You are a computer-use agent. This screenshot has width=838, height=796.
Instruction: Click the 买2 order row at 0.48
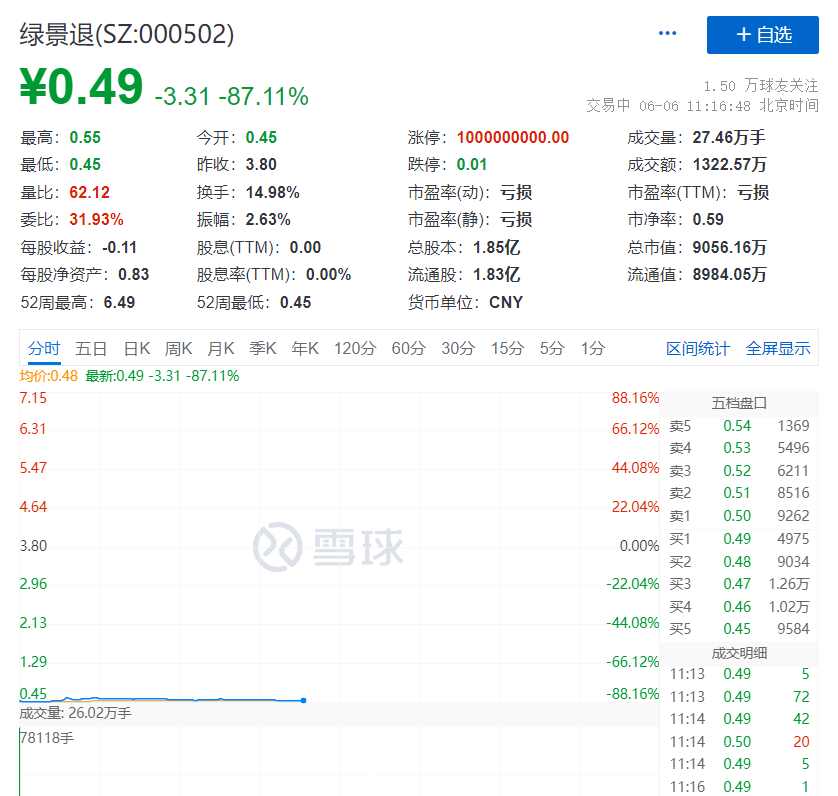click(739, 562)
